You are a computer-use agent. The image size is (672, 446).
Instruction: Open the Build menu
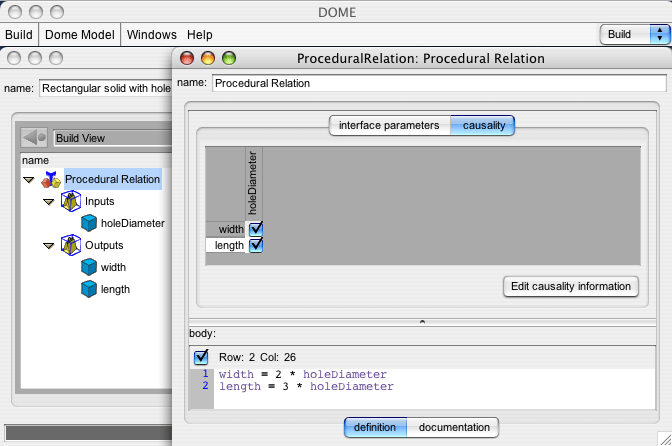pyautogui.click(x=19, y=35)
